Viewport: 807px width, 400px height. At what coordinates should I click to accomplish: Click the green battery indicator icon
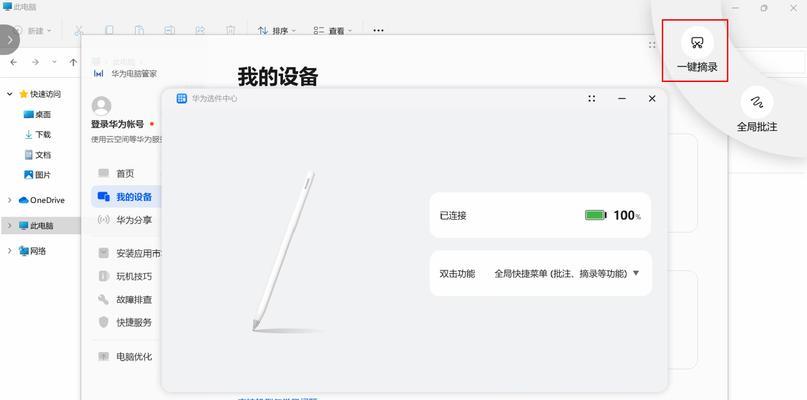point(595,215)
